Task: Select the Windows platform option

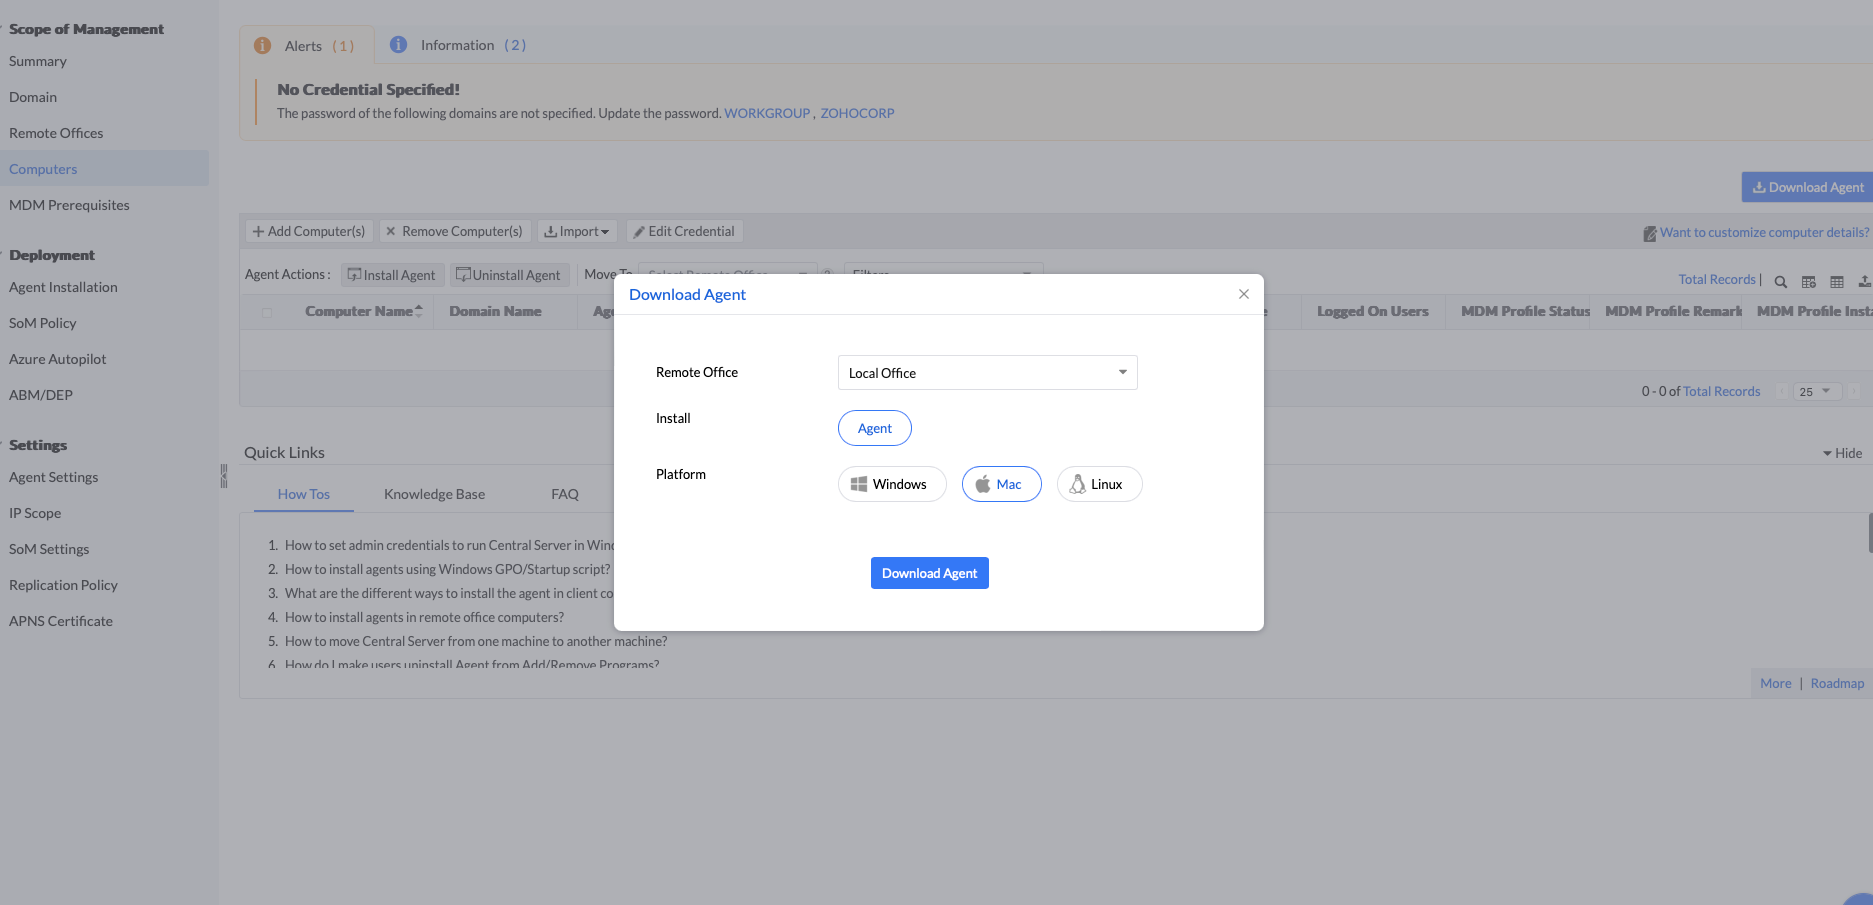Action: pyautogui.click(x=891, y=484)
